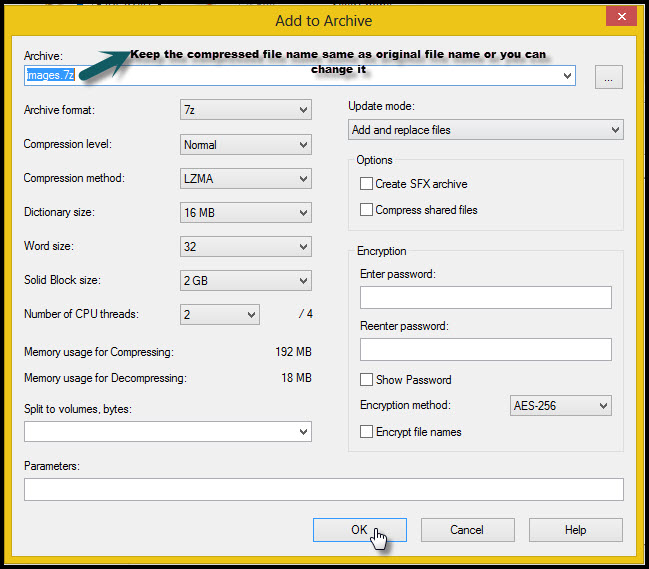Open the Word size dropdown
The height and width of the screenshot is (569, 649).
[246, 246]
